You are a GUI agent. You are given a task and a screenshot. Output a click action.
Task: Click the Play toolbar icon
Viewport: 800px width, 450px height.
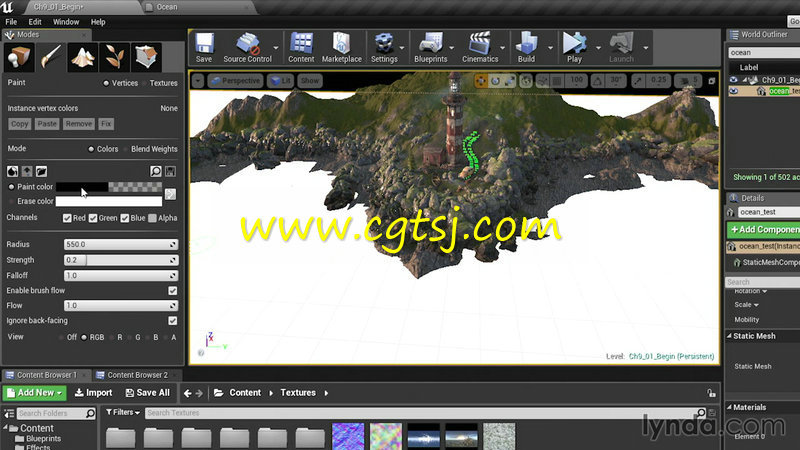(574, 47)
